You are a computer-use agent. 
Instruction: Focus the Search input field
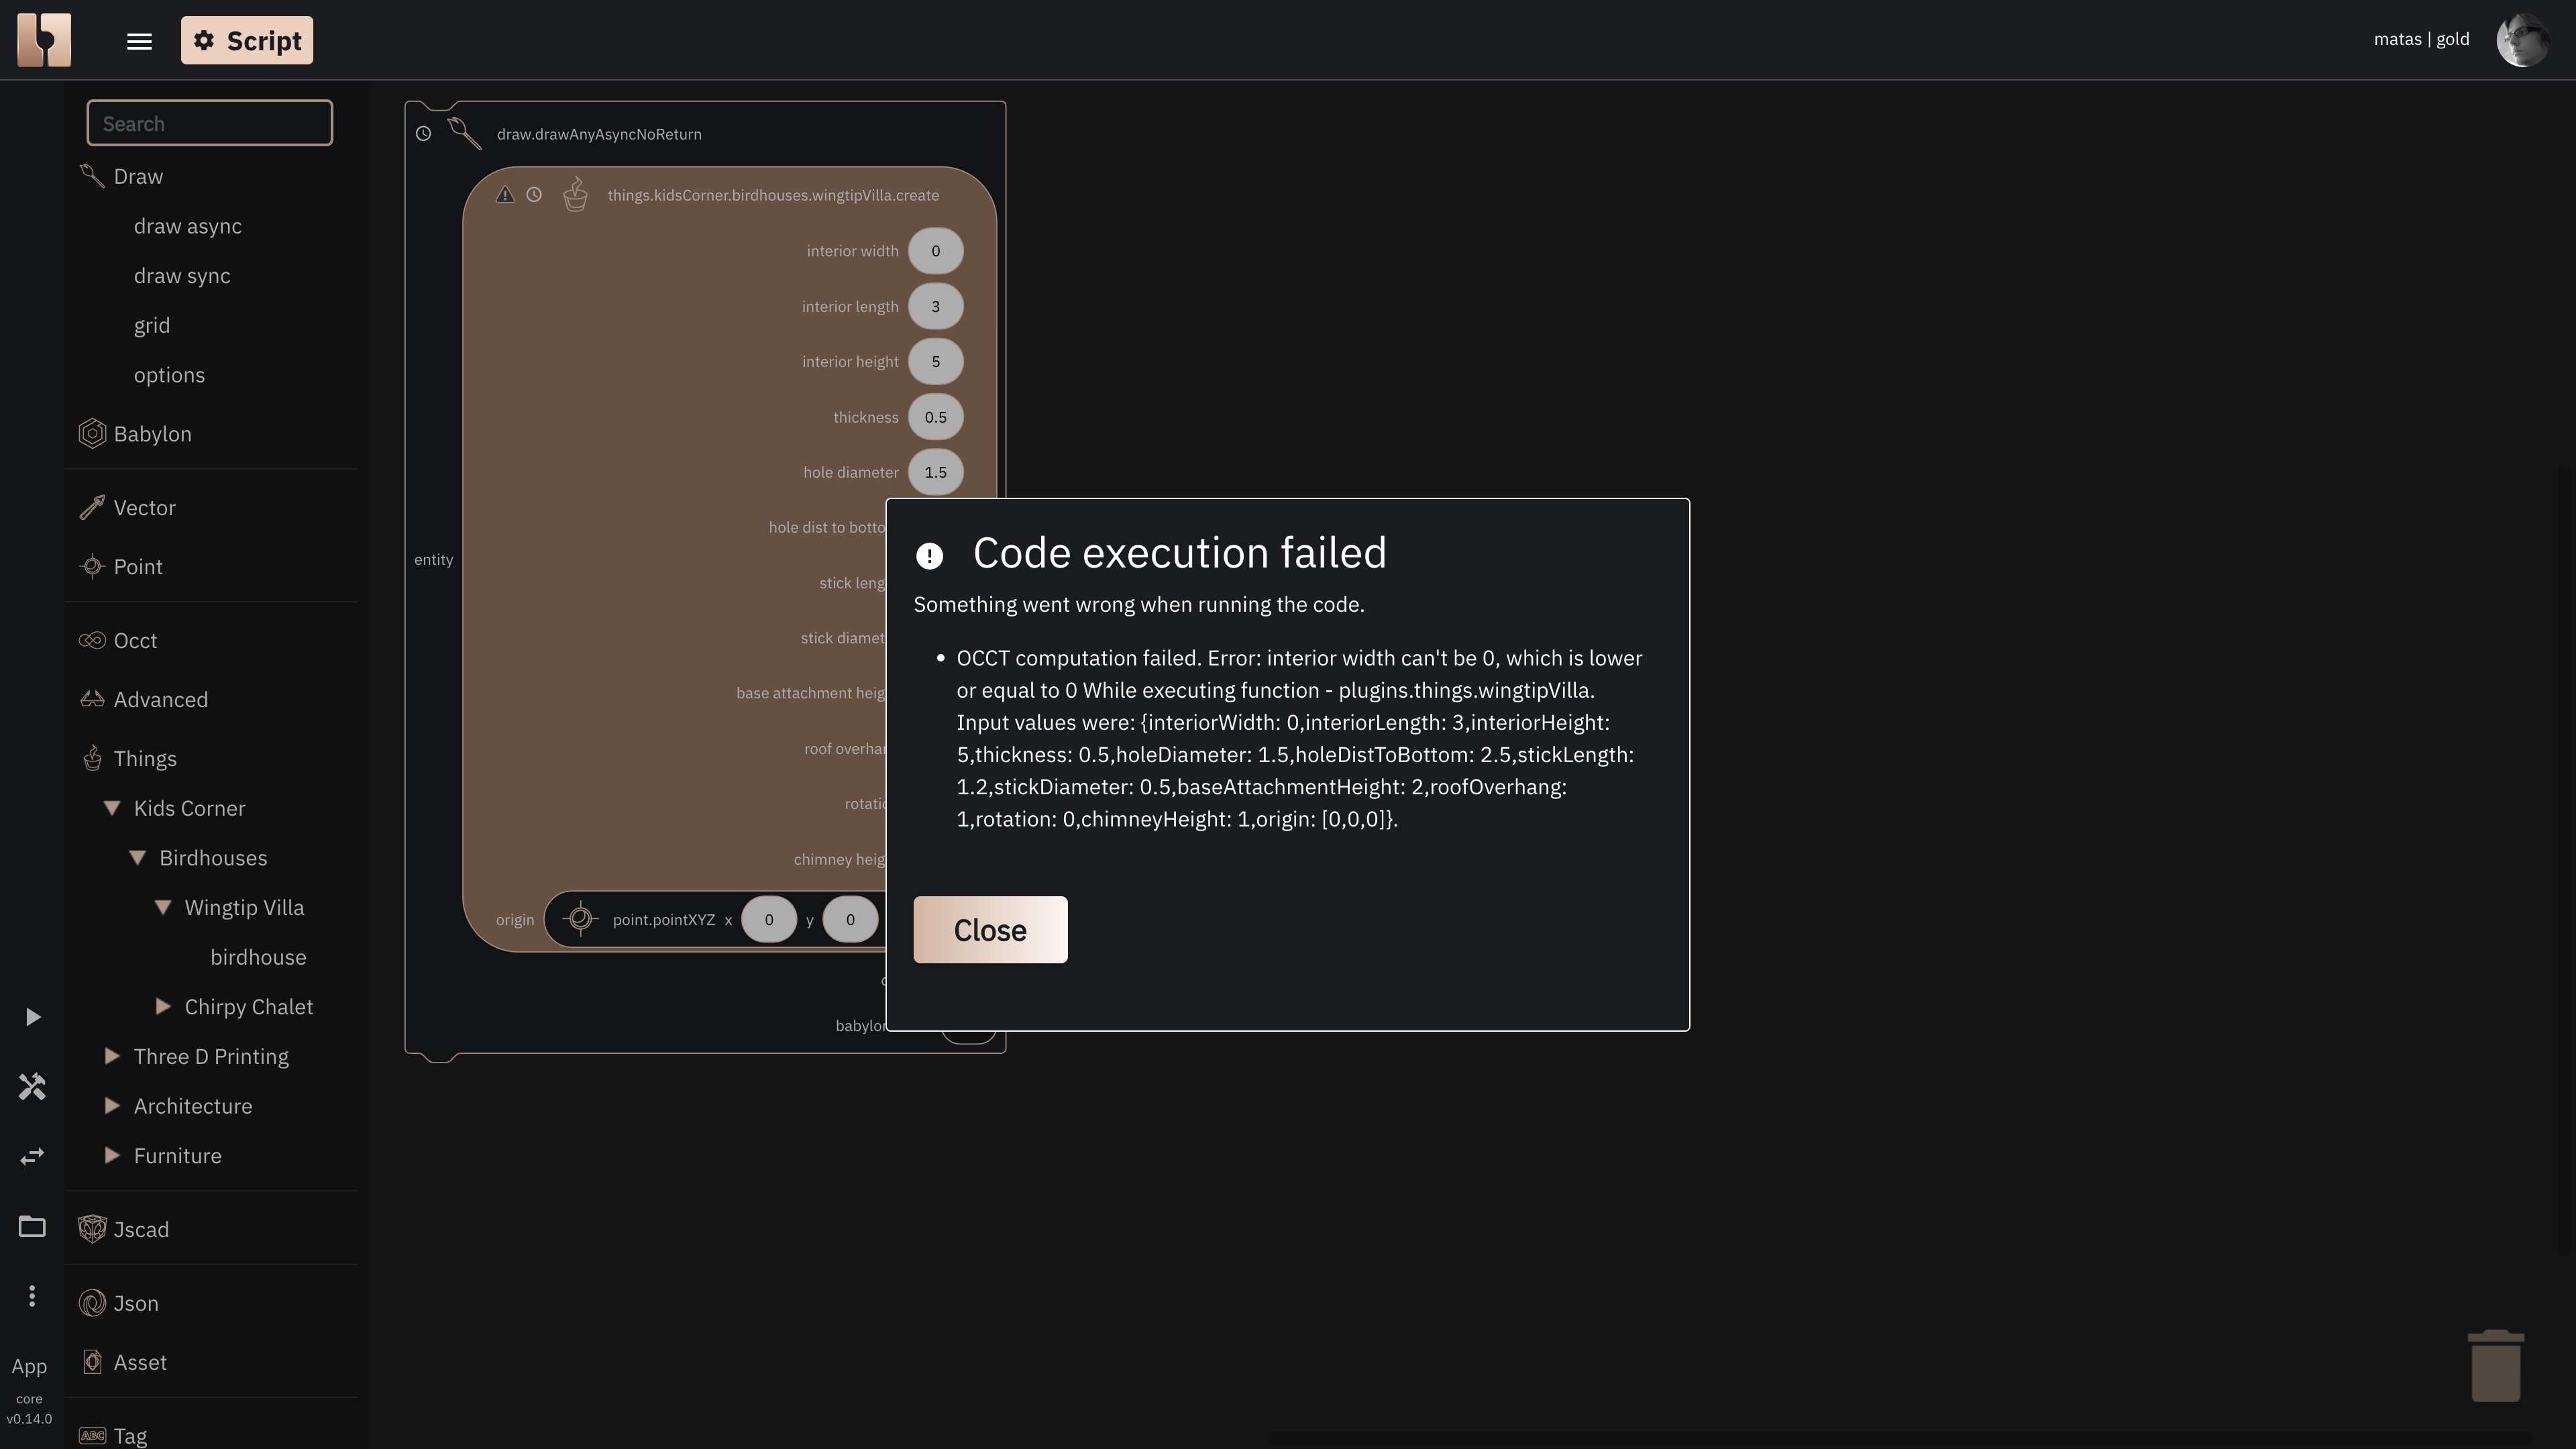pyautogui.click(x=210, y=123)
